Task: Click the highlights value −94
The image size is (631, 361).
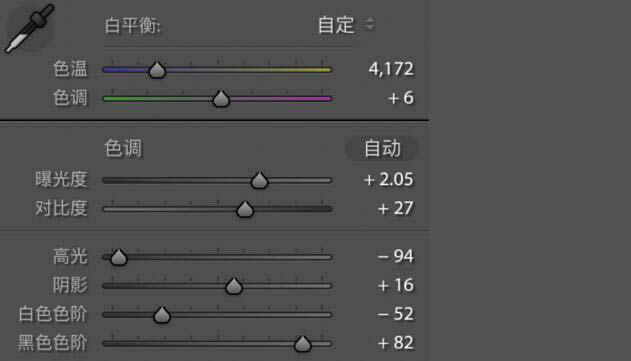Action: [x=396, y=256]
